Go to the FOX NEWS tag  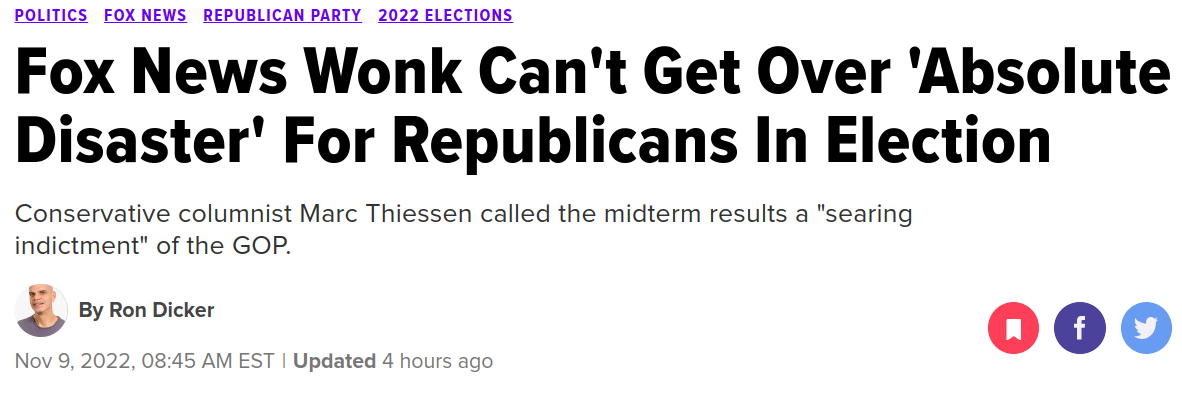coord(145,15)
